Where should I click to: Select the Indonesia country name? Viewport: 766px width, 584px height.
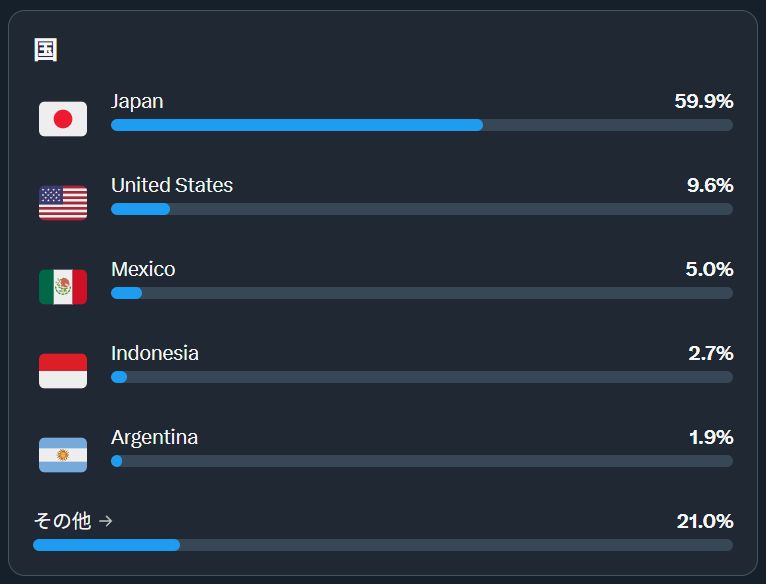[155, 353]
